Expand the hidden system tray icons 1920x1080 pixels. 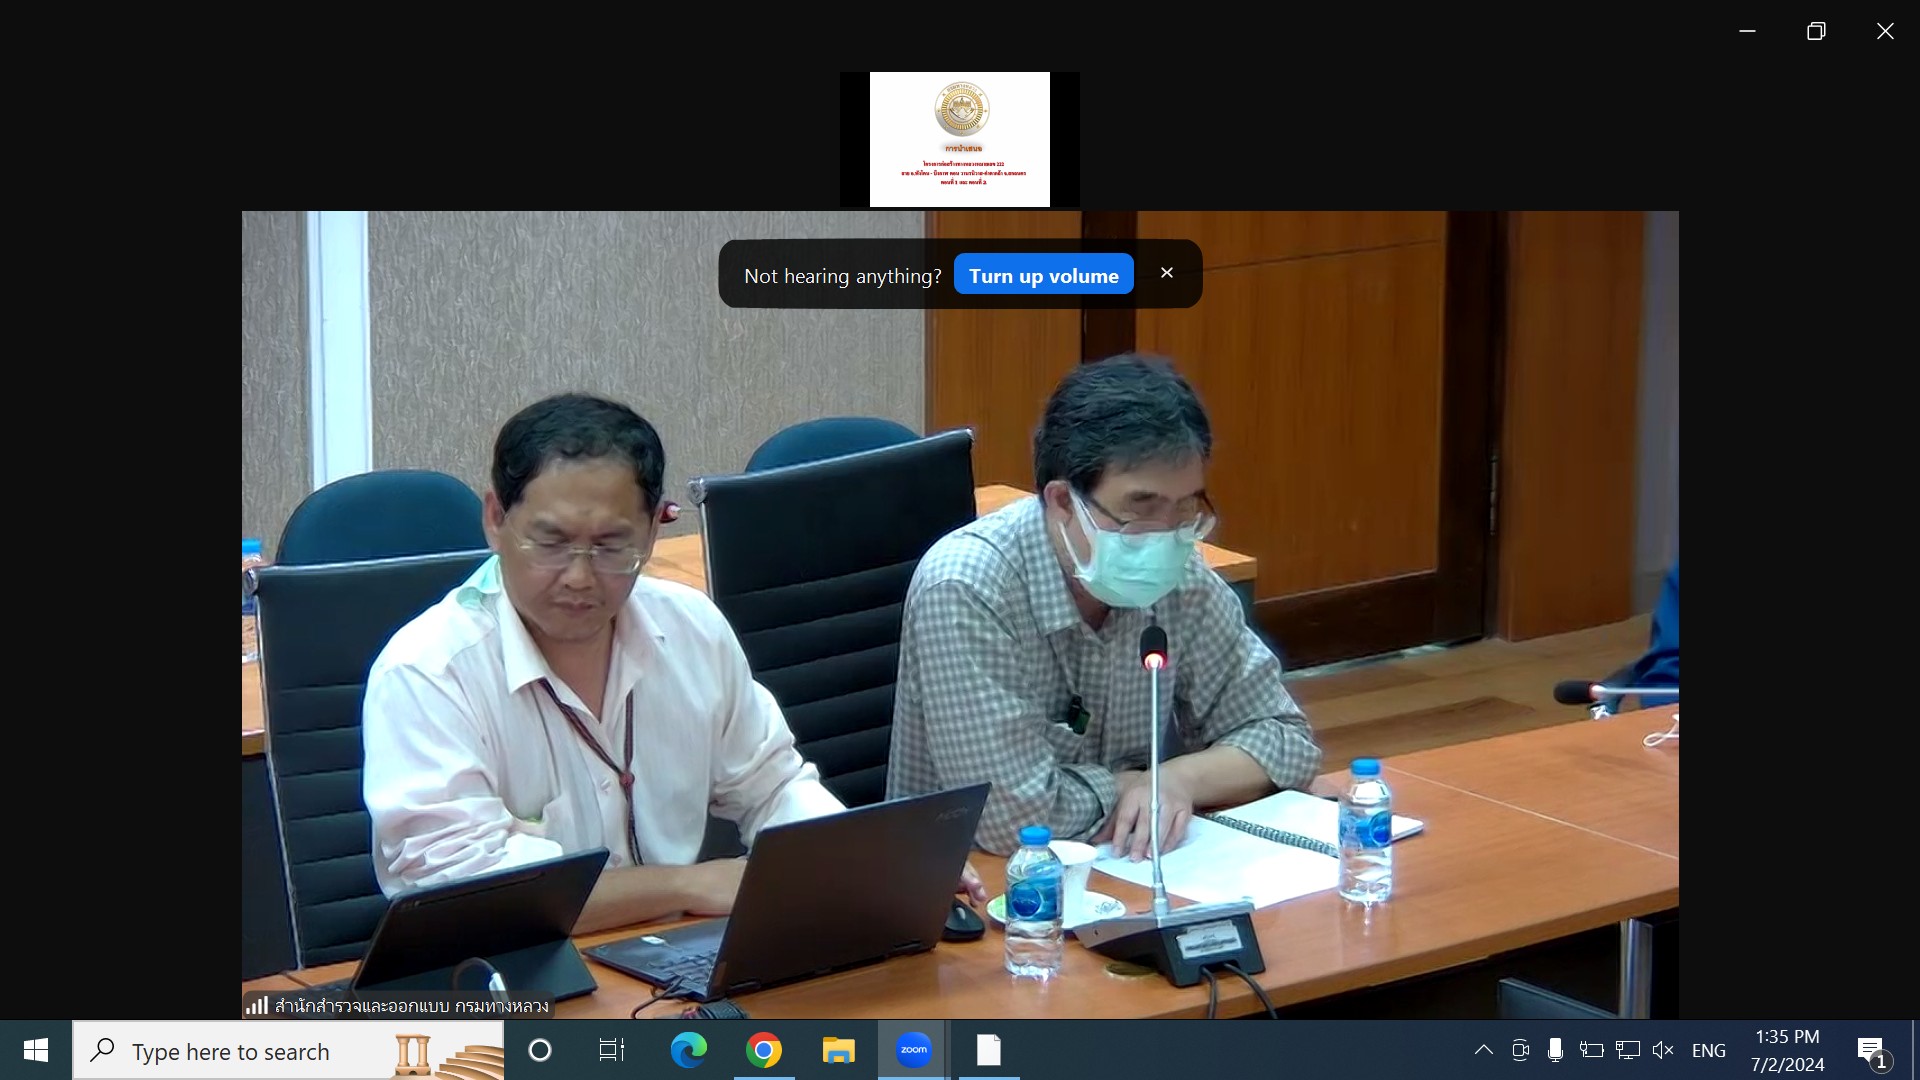pos(1484,1050)
